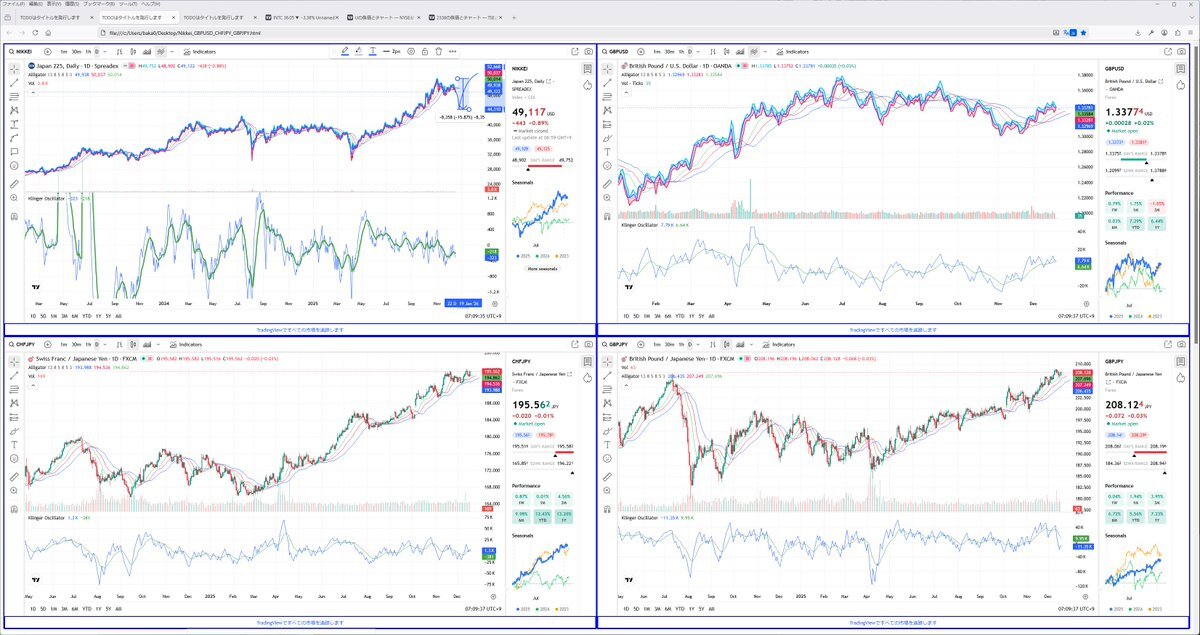This screenshot has height=635, width=1200.
Task: Add compare symbol plus beside NIKKEI
Action: pyautogui.click(x=47, y=51)
